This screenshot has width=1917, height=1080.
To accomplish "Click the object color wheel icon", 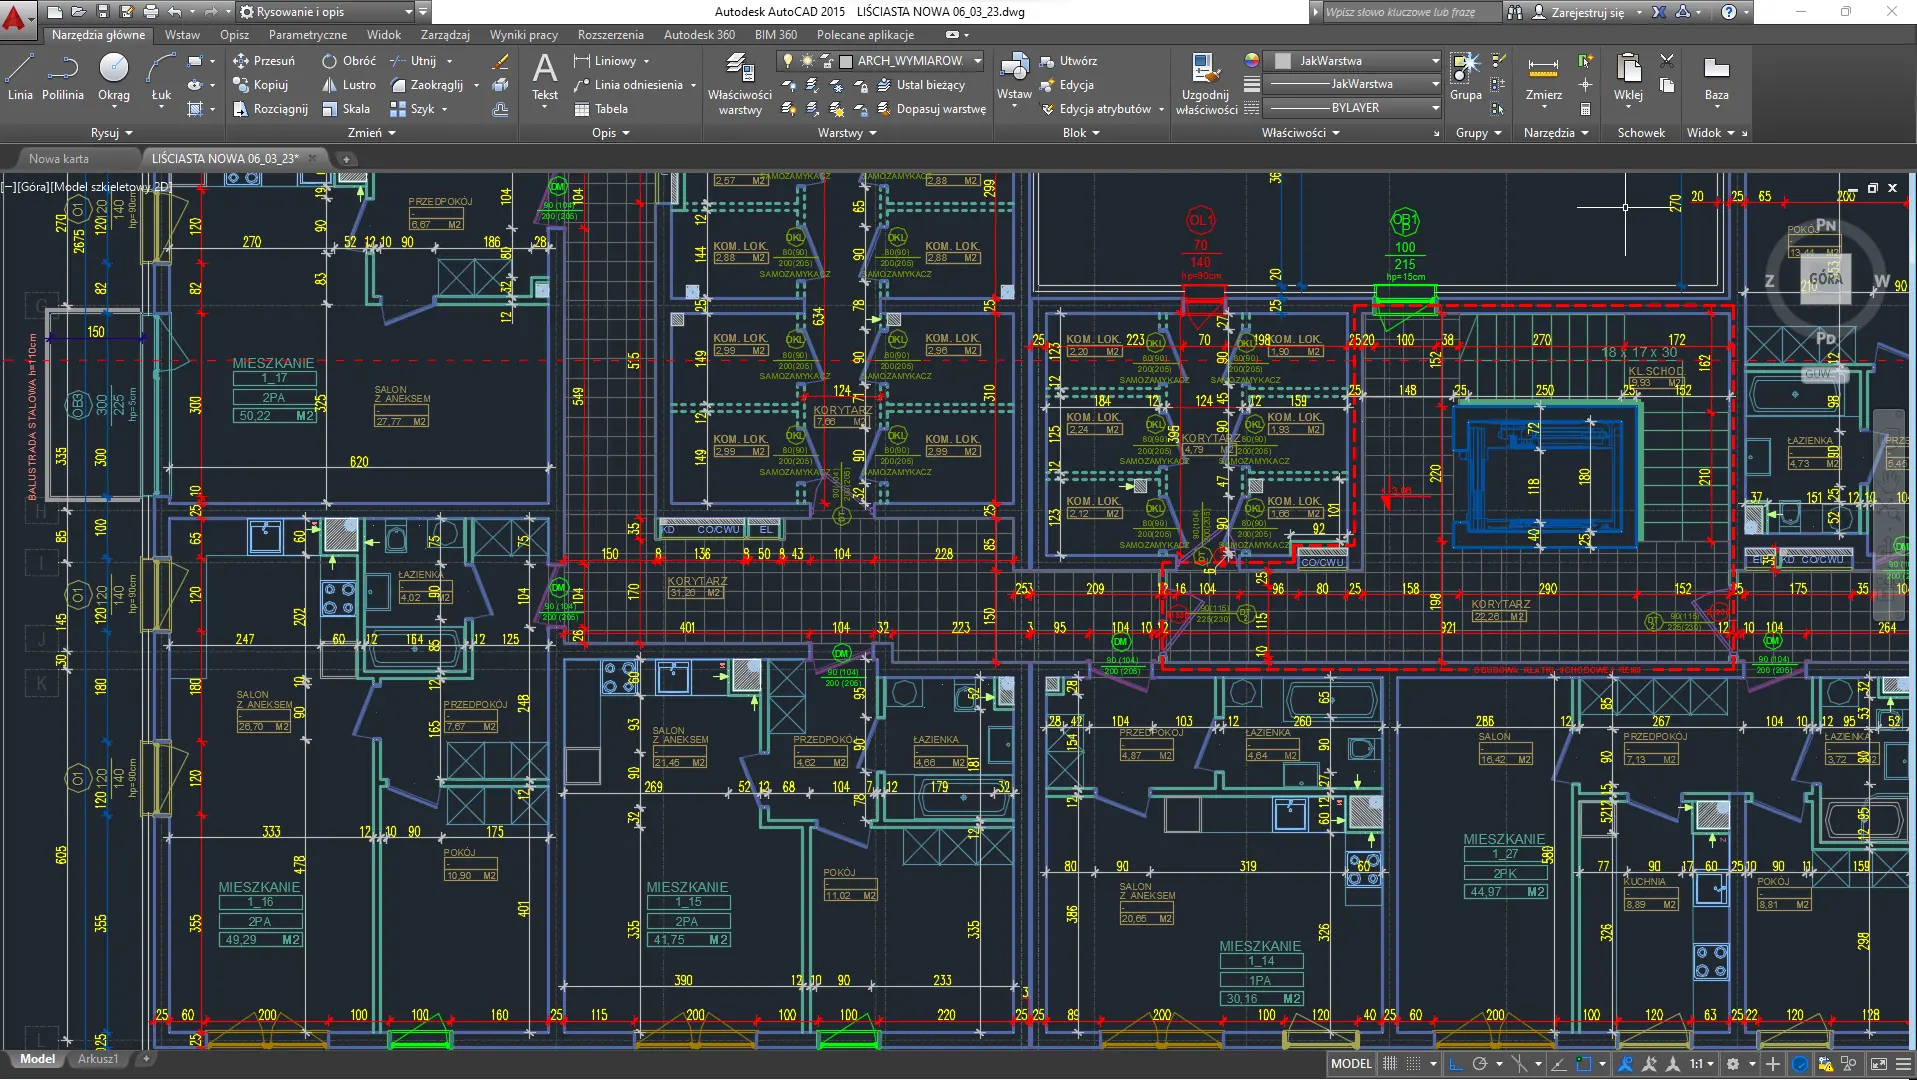I will [1251, 61].
